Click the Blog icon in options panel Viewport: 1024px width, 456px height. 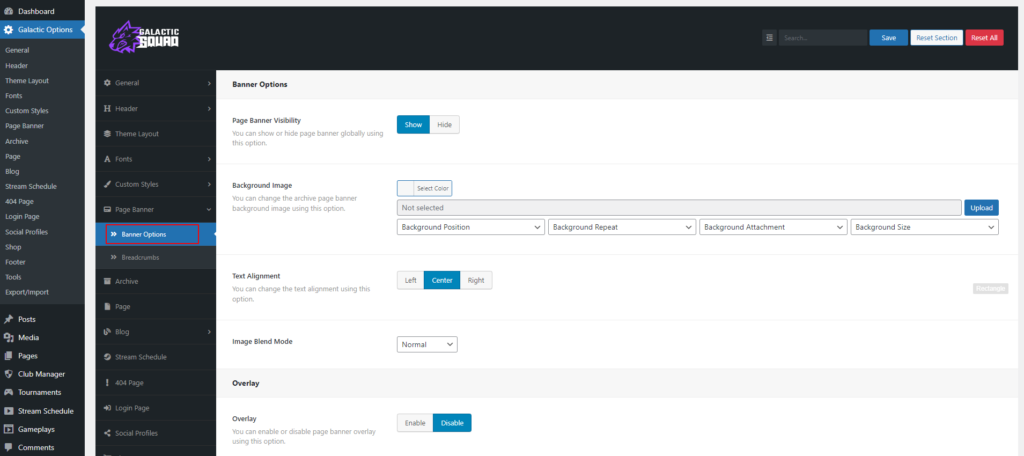tap(108, 332)
